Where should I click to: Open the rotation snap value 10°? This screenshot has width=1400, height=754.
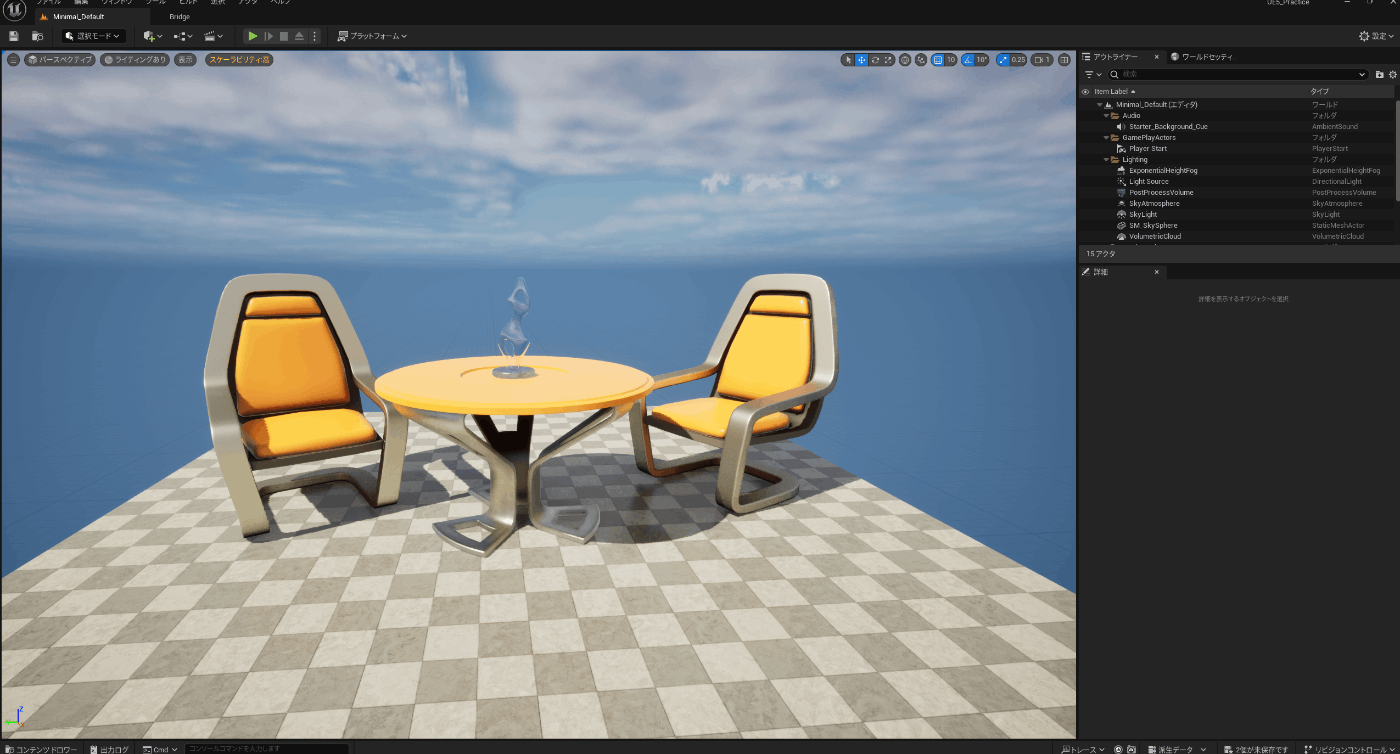coord(982,60)
